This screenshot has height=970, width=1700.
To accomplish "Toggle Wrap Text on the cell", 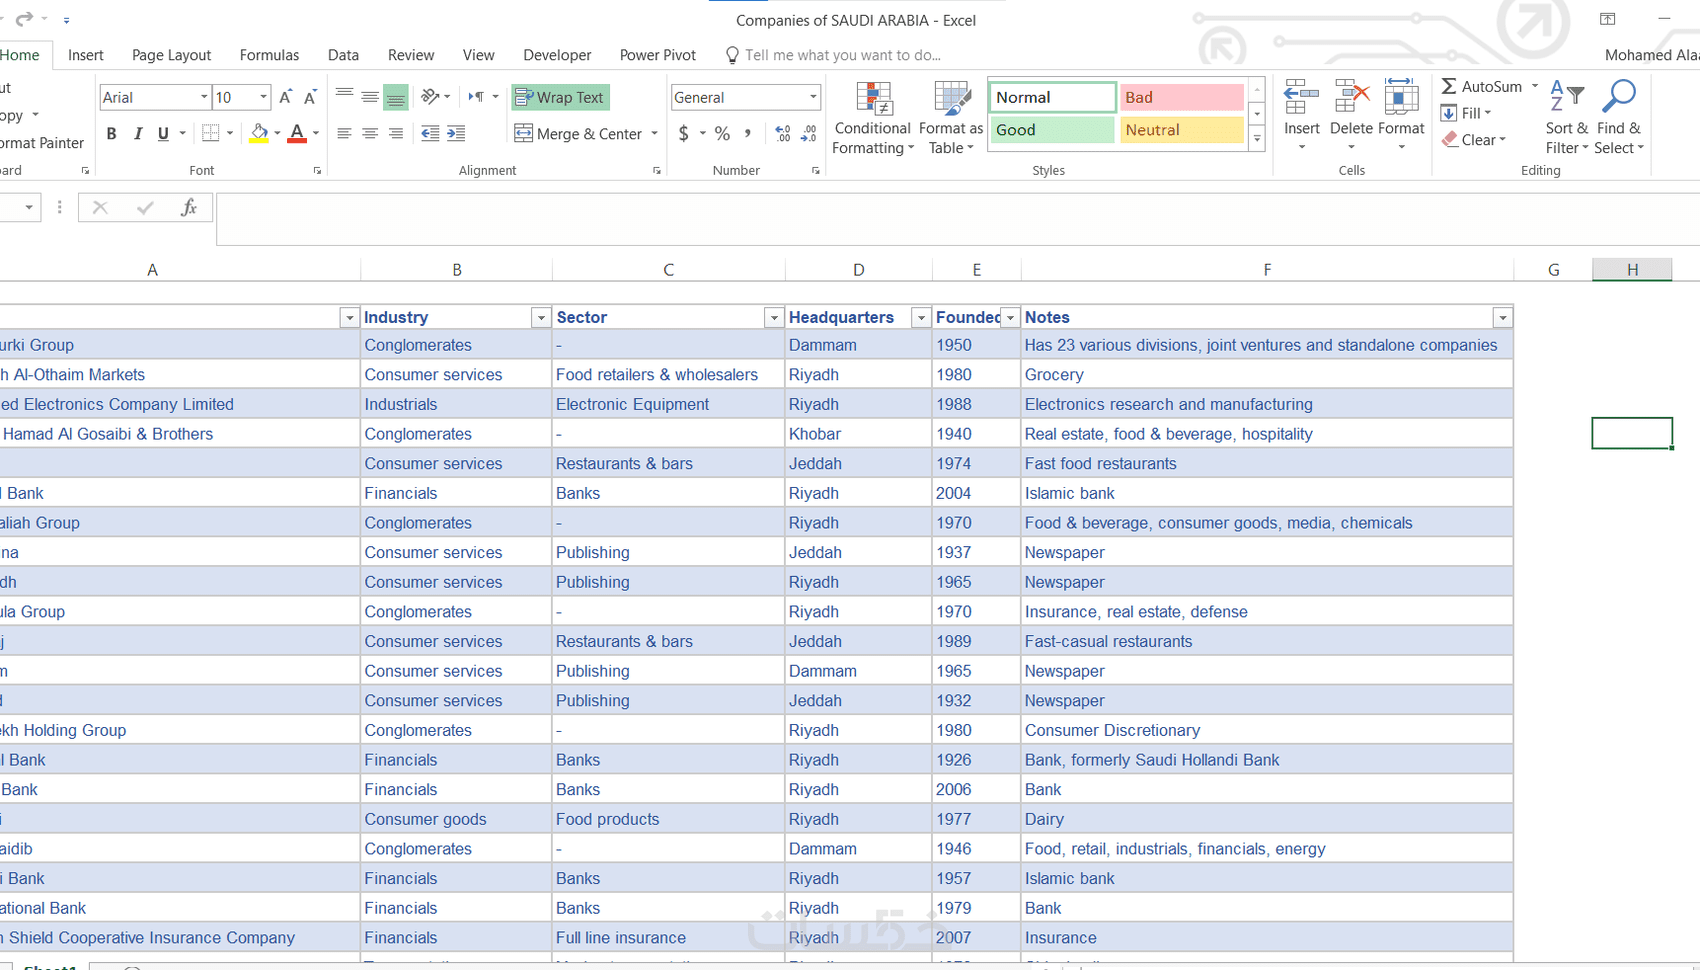I will click(560, 97).
